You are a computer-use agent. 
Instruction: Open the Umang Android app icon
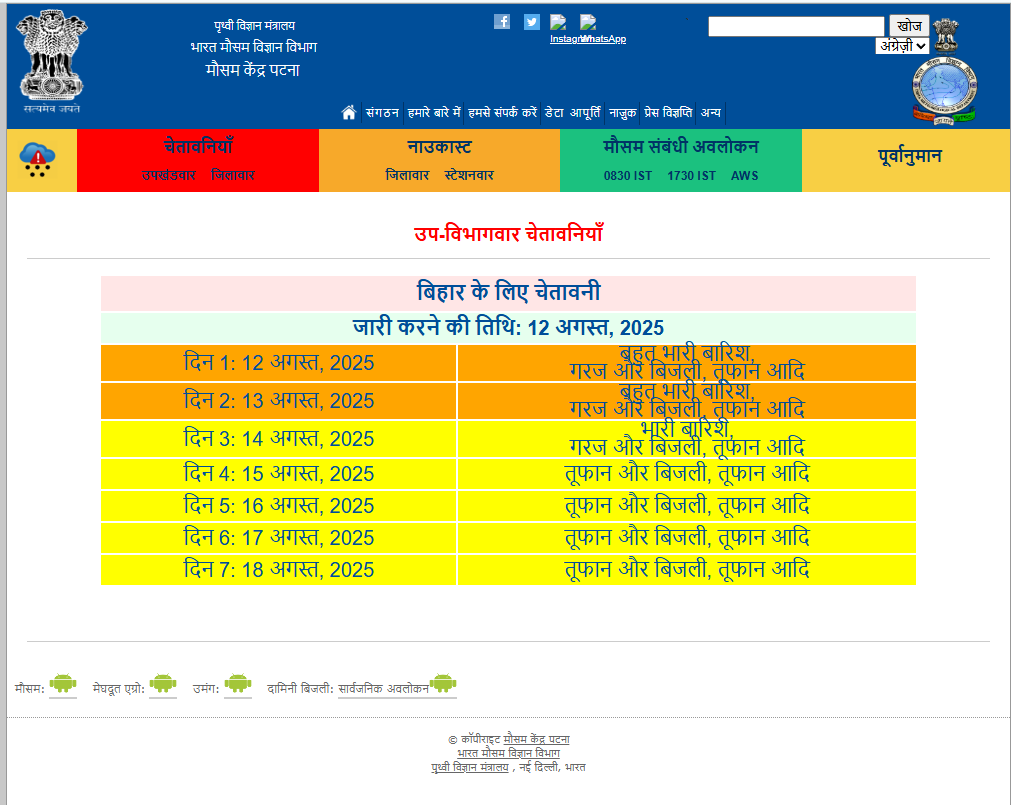[238, 685]
